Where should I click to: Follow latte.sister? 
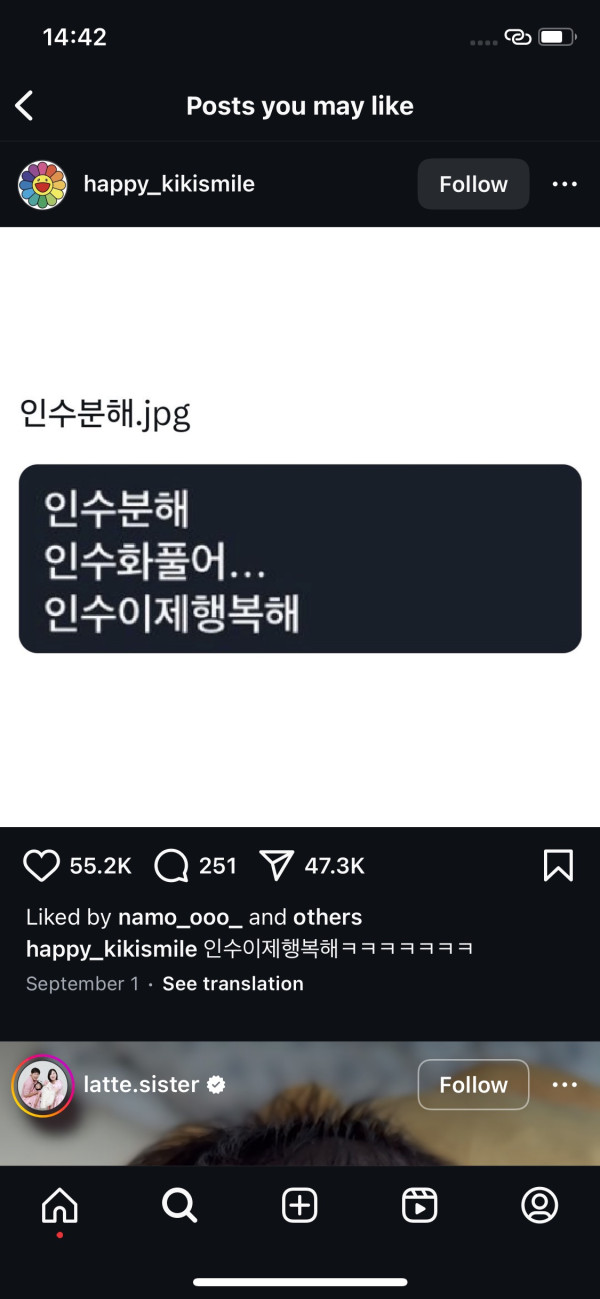[x=473, y=1085]
